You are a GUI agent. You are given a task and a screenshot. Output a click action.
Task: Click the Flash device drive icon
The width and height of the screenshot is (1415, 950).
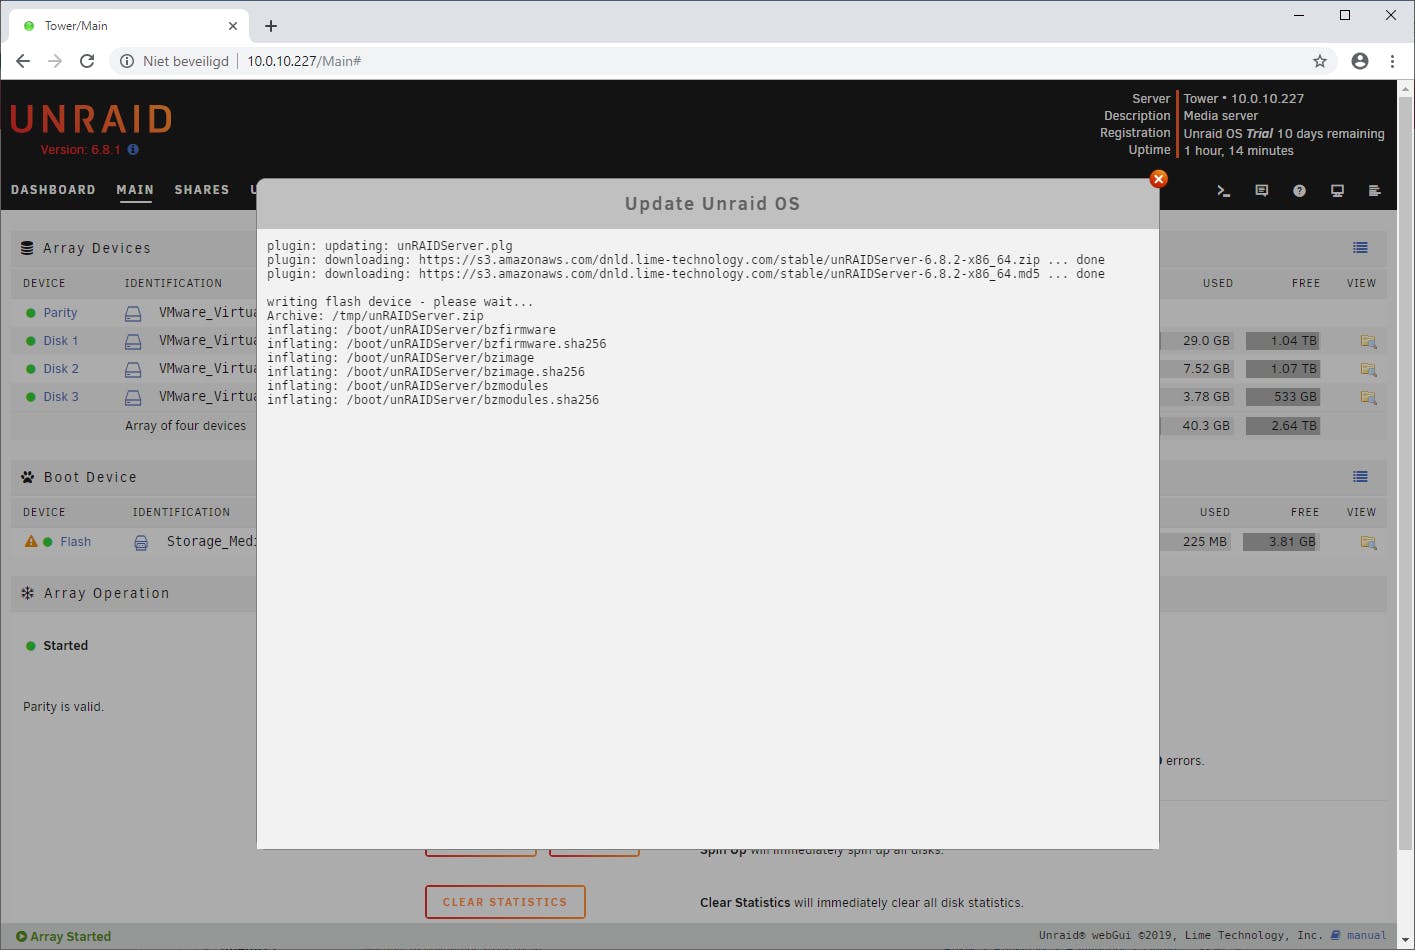click(141, 542)
